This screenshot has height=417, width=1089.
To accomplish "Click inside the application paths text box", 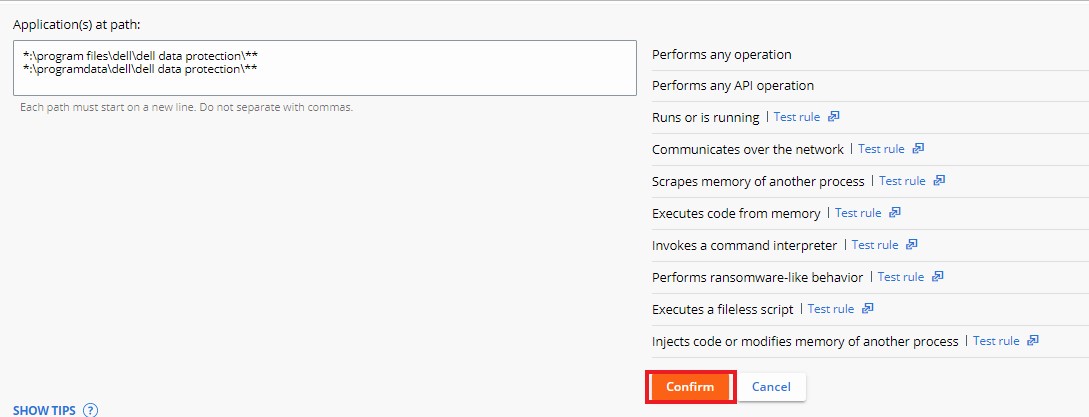I will (325, 68).
